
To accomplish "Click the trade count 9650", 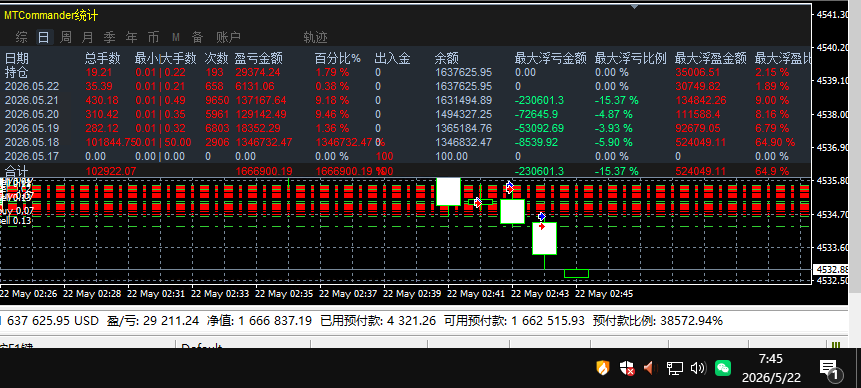I will point(216,100).
